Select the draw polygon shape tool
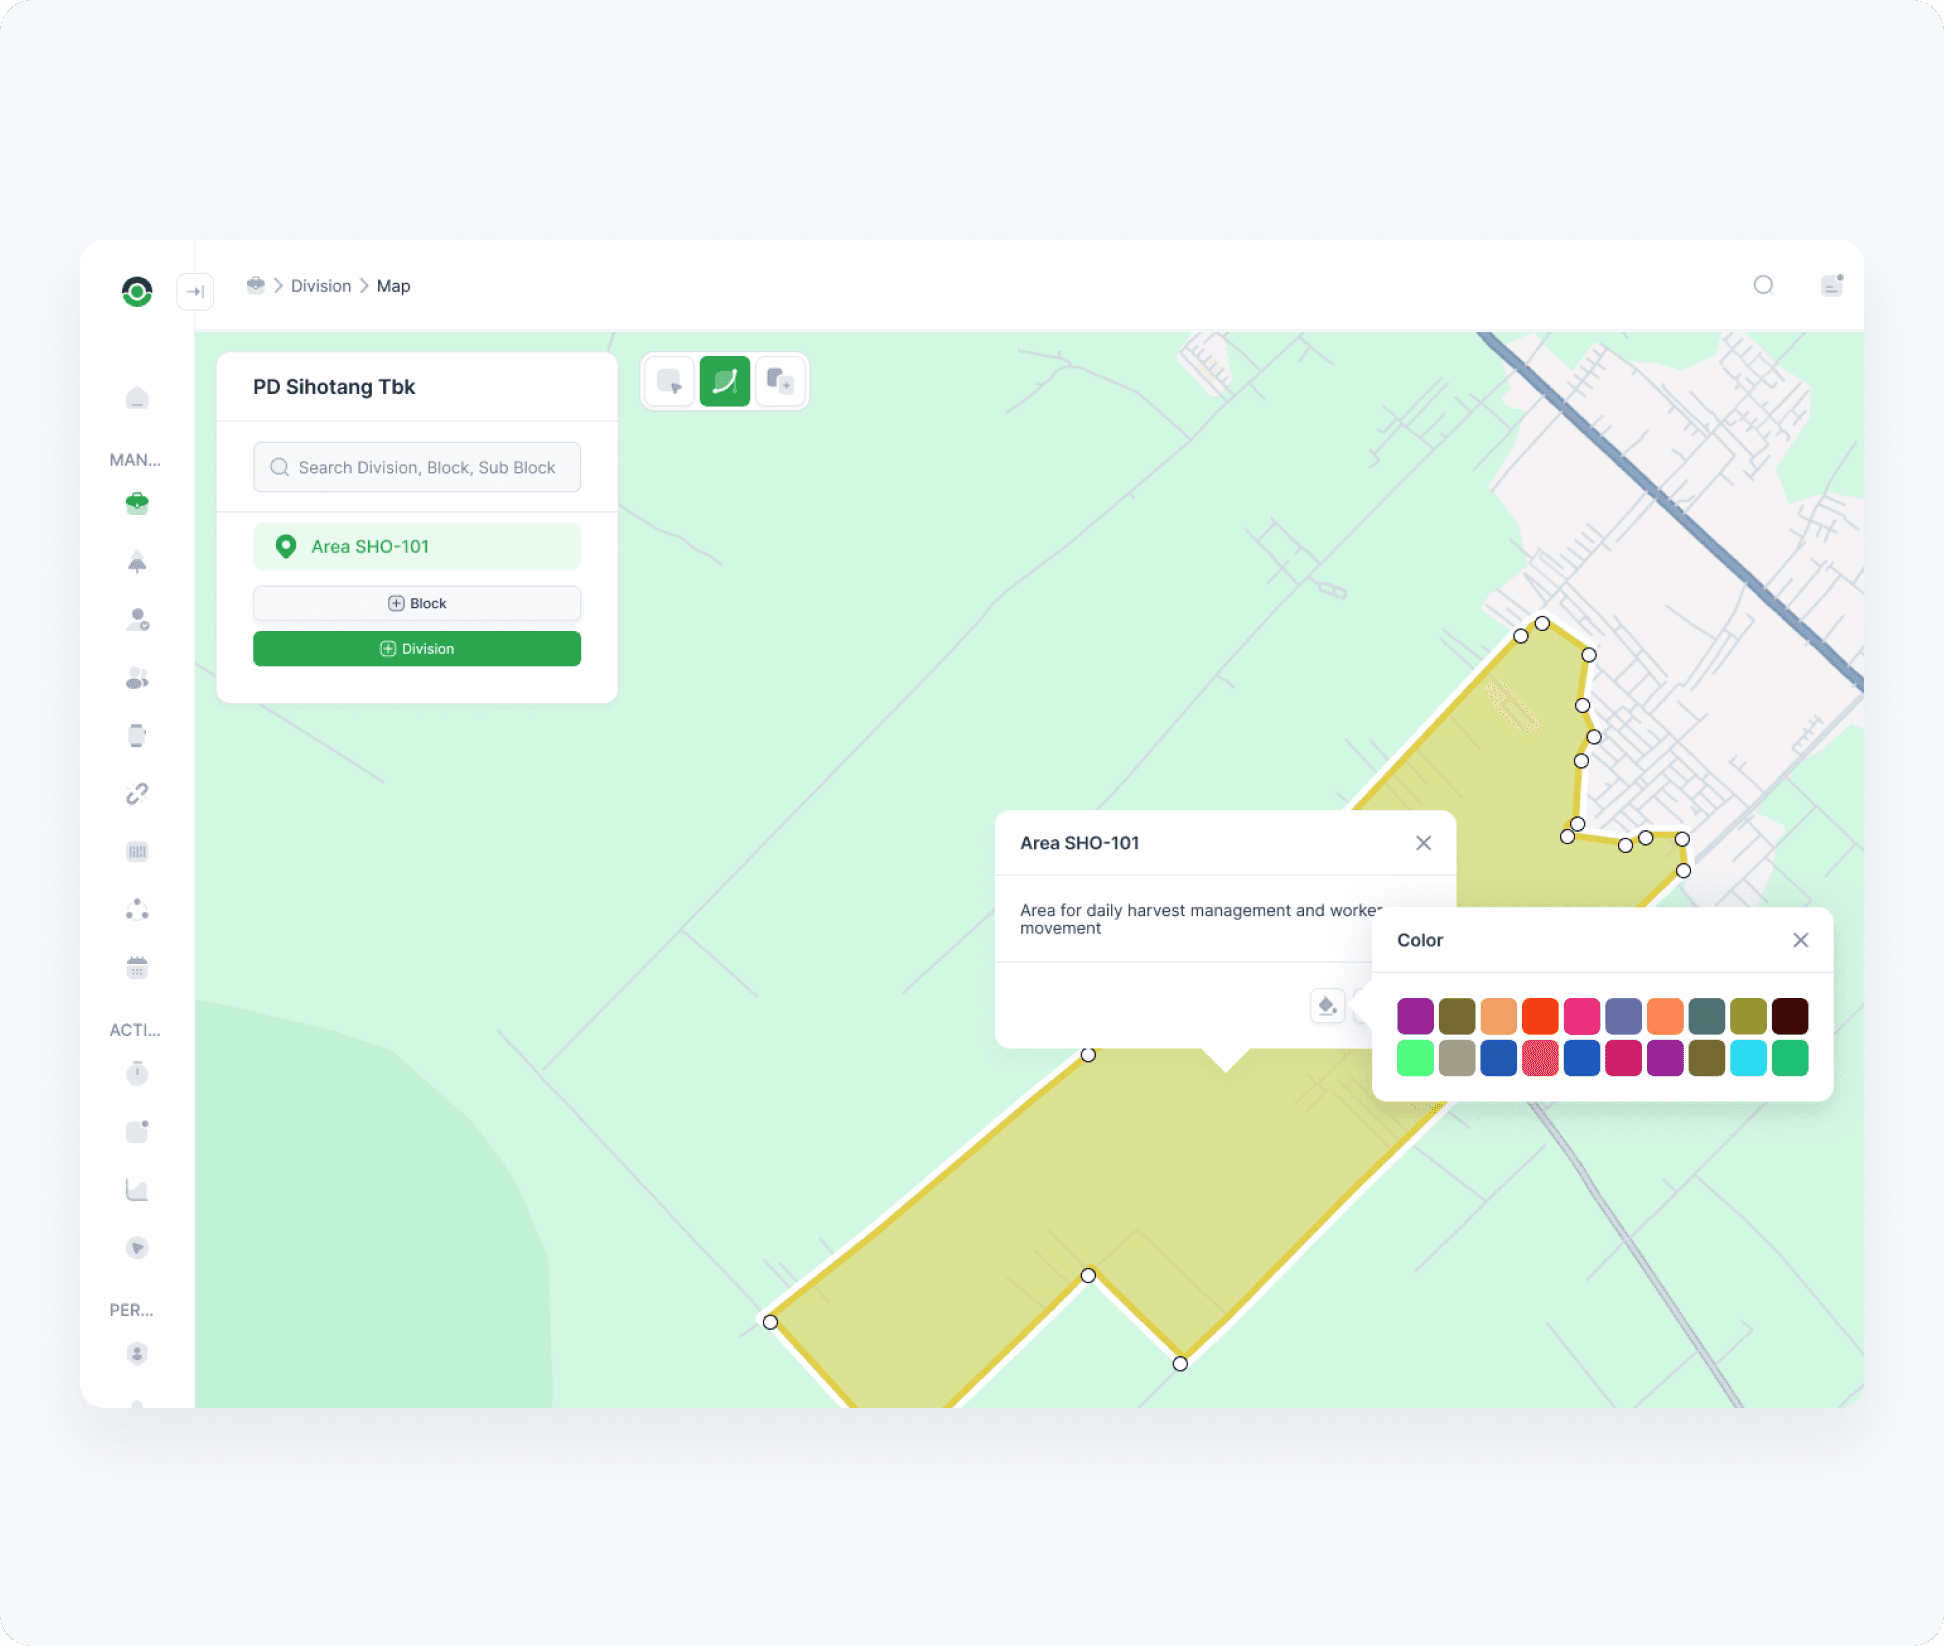The width and height of the screenshot is (1944, 1646). tap(725, 381)
